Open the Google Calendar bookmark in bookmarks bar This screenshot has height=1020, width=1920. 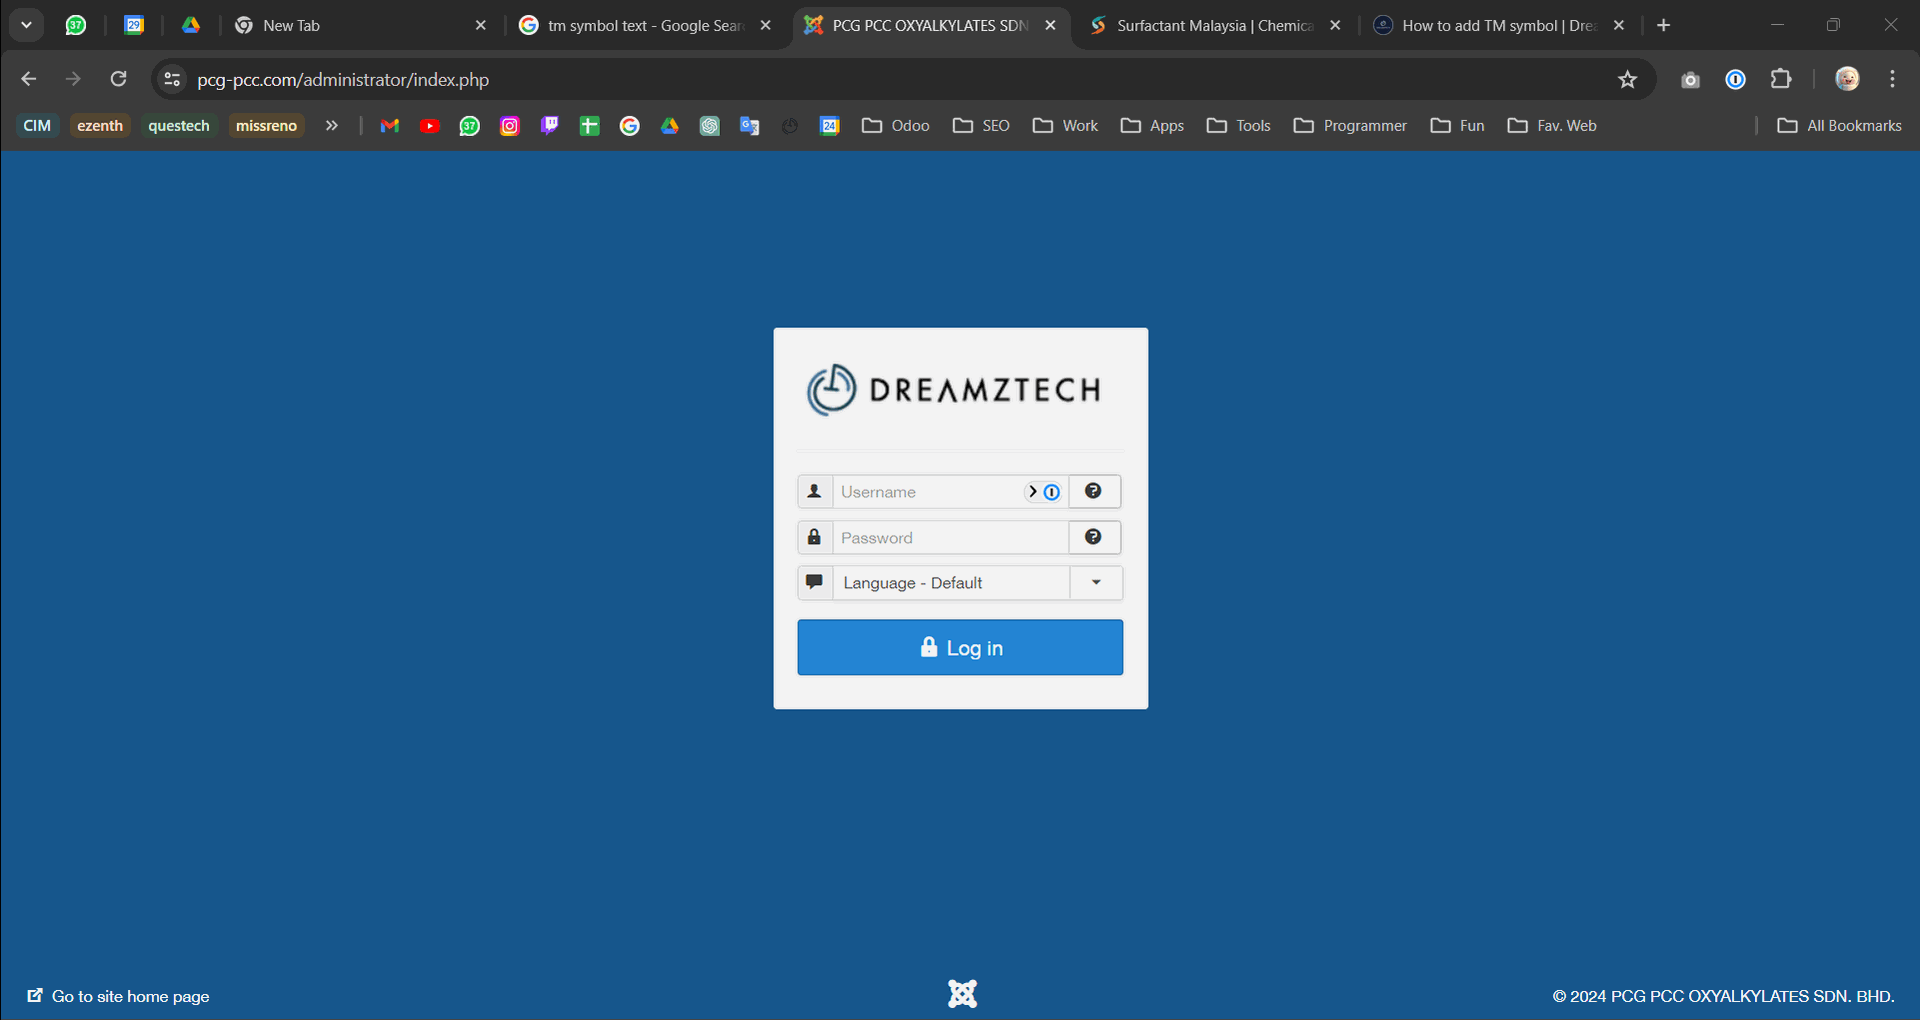pyautogui.click(x=830, y=125)
